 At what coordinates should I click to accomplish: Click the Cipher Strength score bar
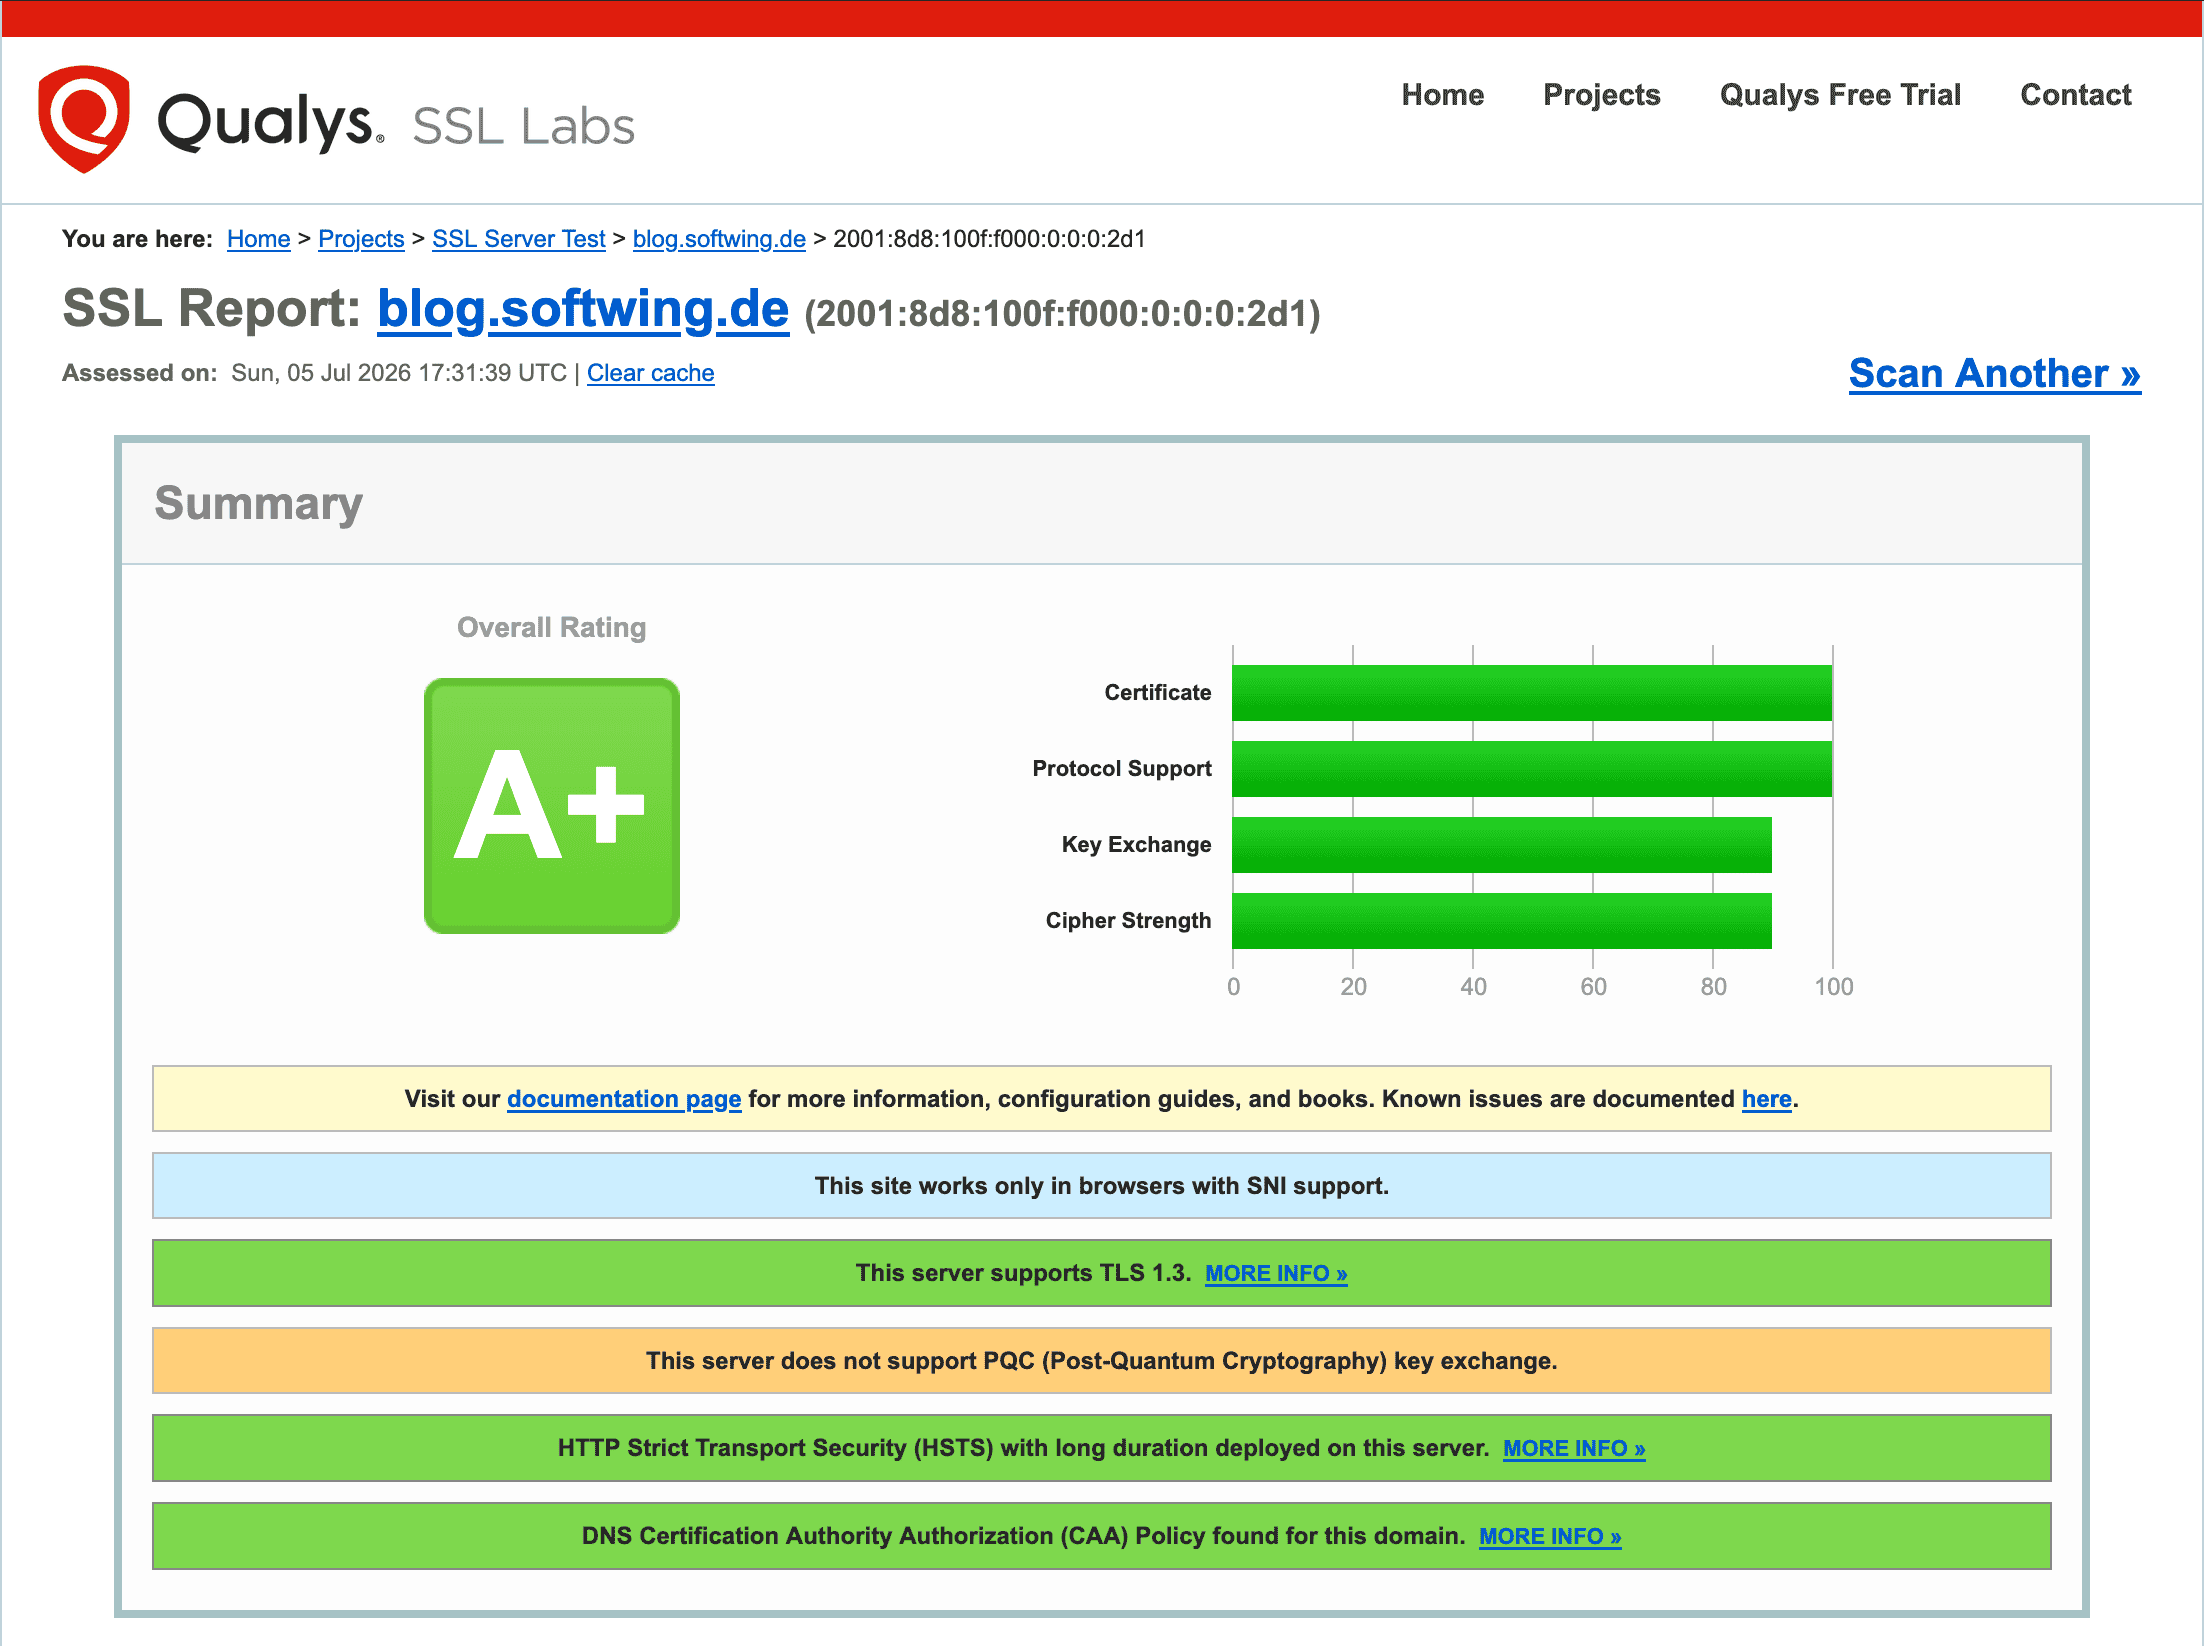click(1502, 921)
